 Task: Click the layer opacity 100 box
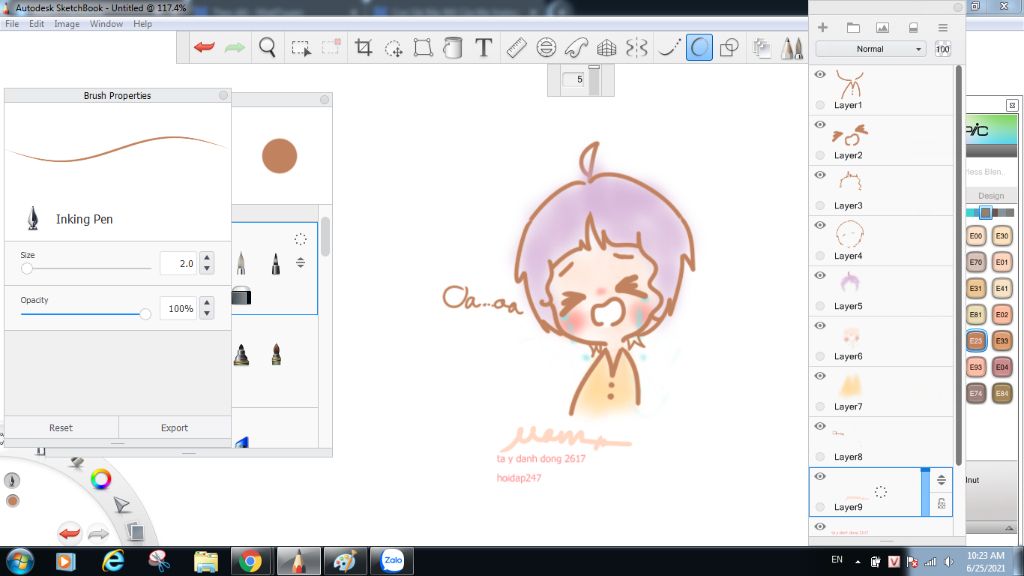942,49
